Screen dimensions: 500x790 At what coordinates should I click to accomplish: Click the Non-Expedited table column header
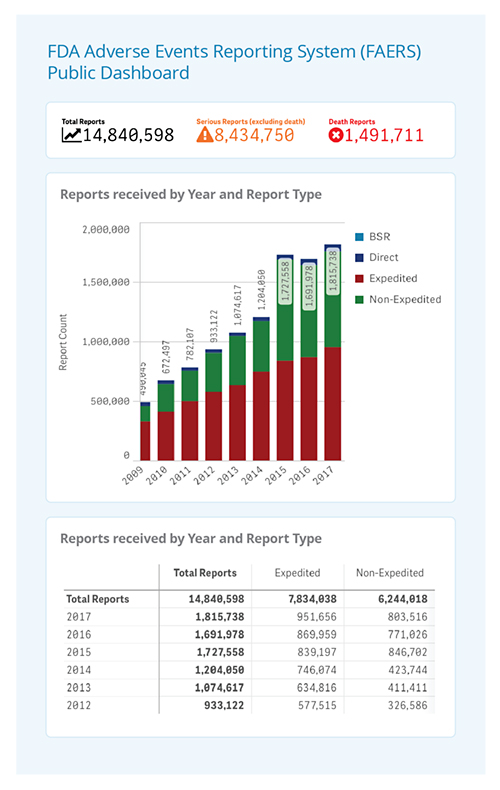click(390, 573)
